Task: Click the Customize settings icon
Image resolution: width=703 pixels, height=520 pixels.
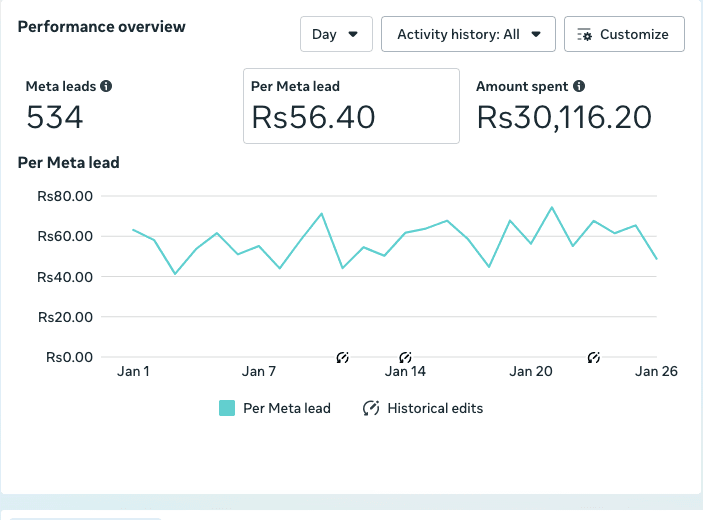Action: (x=585, y=35)
